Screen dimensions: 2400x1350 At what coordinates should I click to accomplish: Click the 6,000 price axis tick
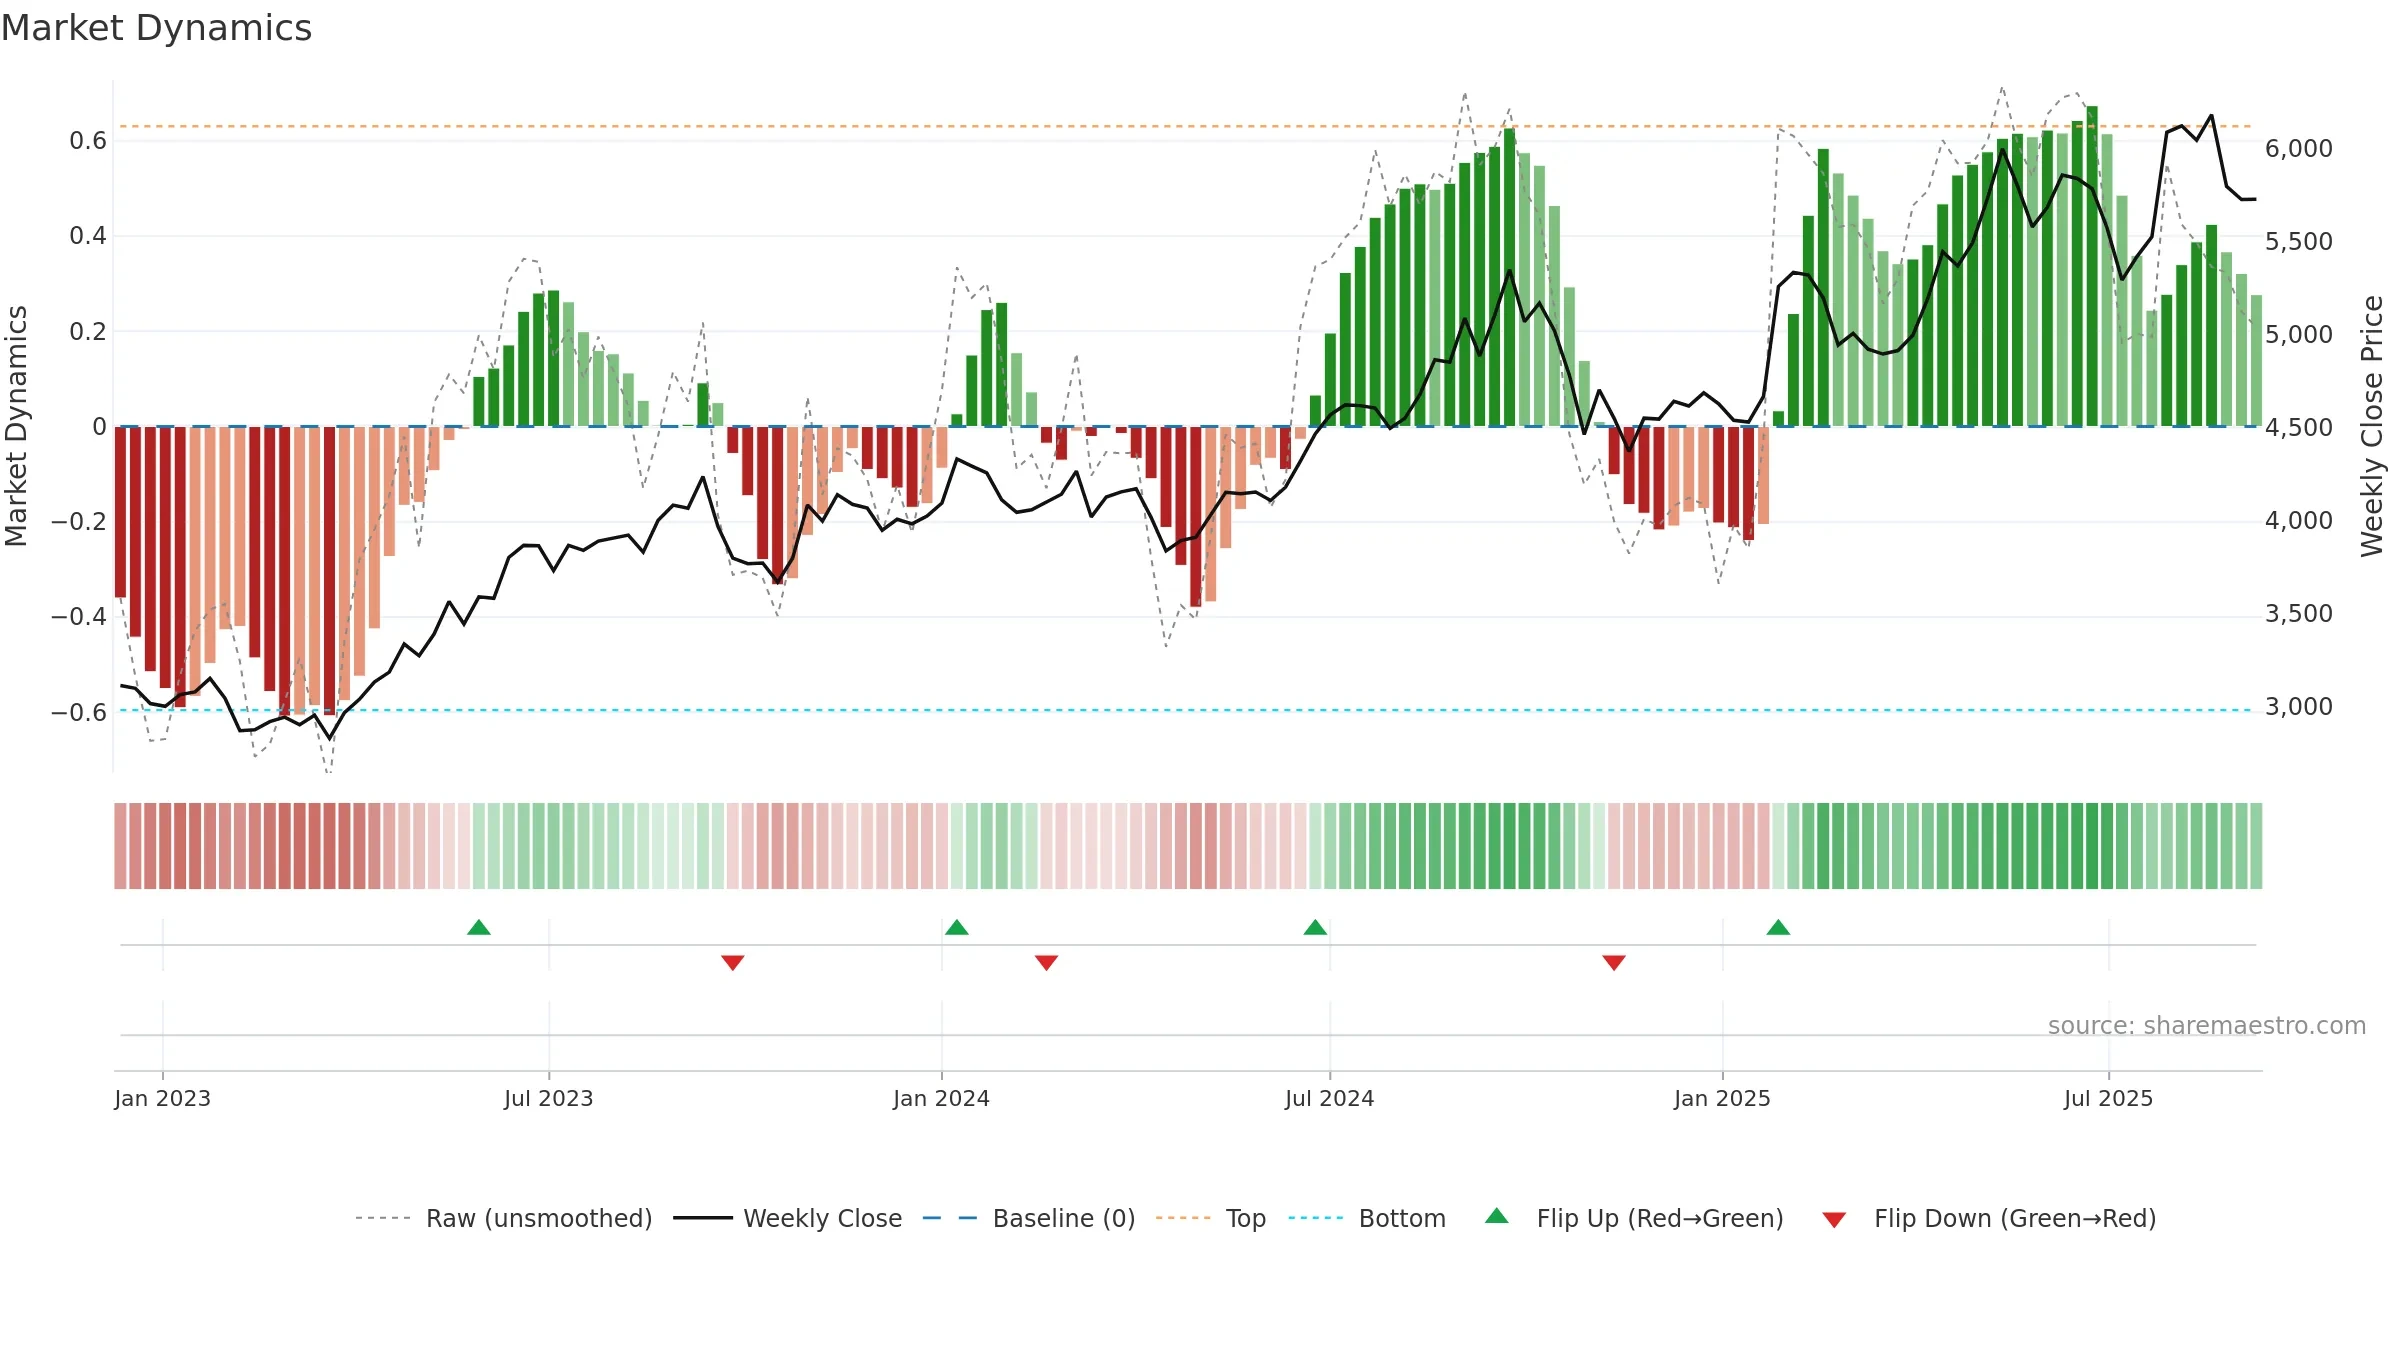(x=2299, y=149)
